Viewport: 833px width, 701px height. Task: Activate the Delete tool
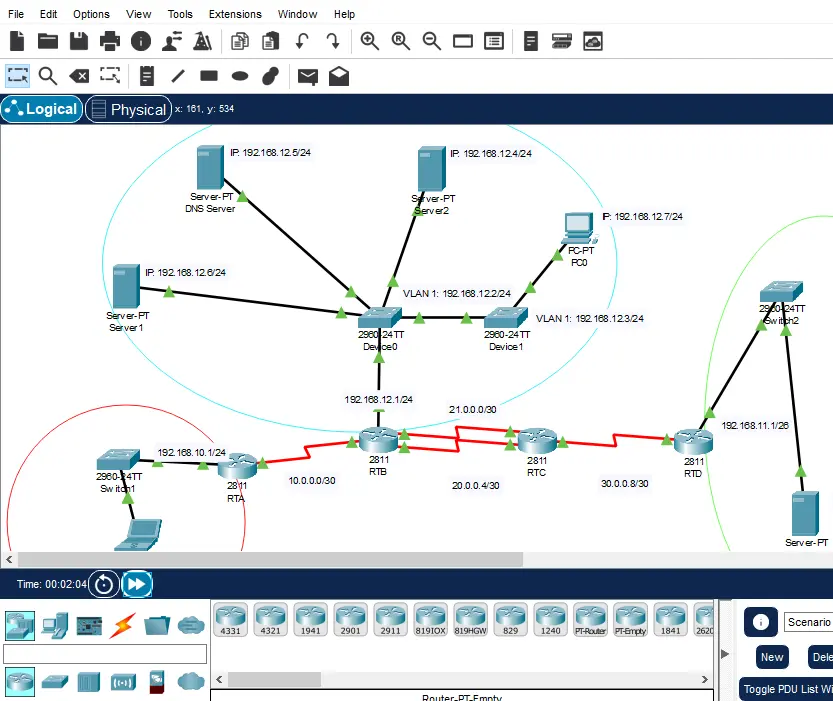coord(79,75)
